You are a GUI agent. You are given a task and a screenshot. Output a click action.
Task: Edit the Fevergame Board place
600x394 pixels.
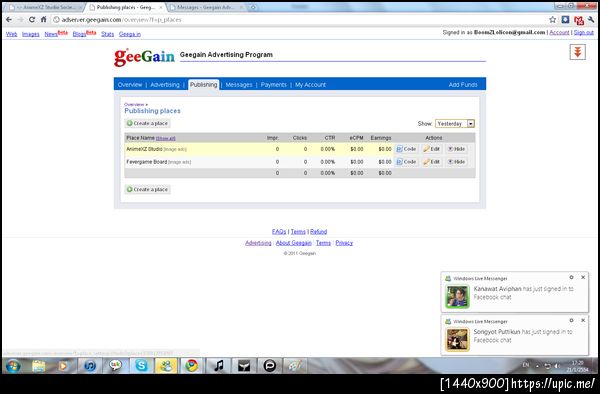click(x=432, y=162)
